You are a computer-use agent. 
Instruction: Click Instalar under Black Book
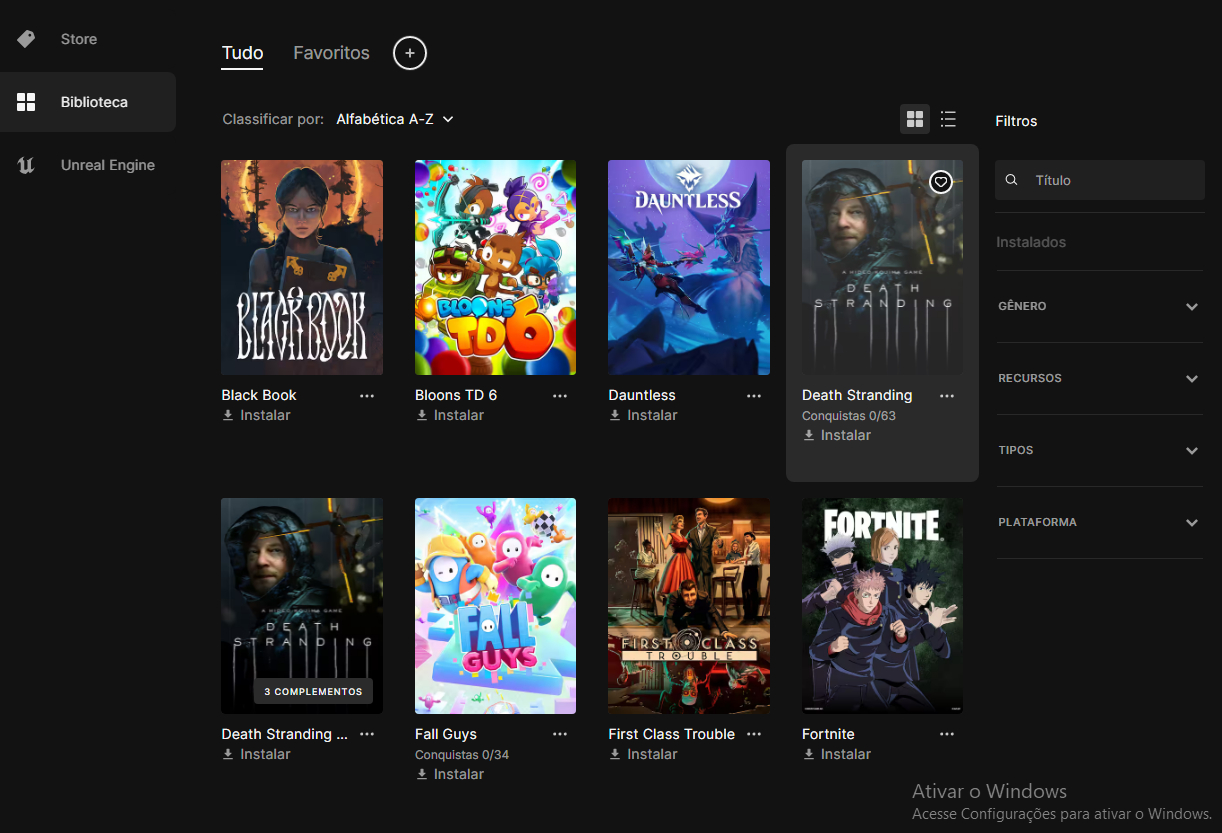[x=256, y=415]
